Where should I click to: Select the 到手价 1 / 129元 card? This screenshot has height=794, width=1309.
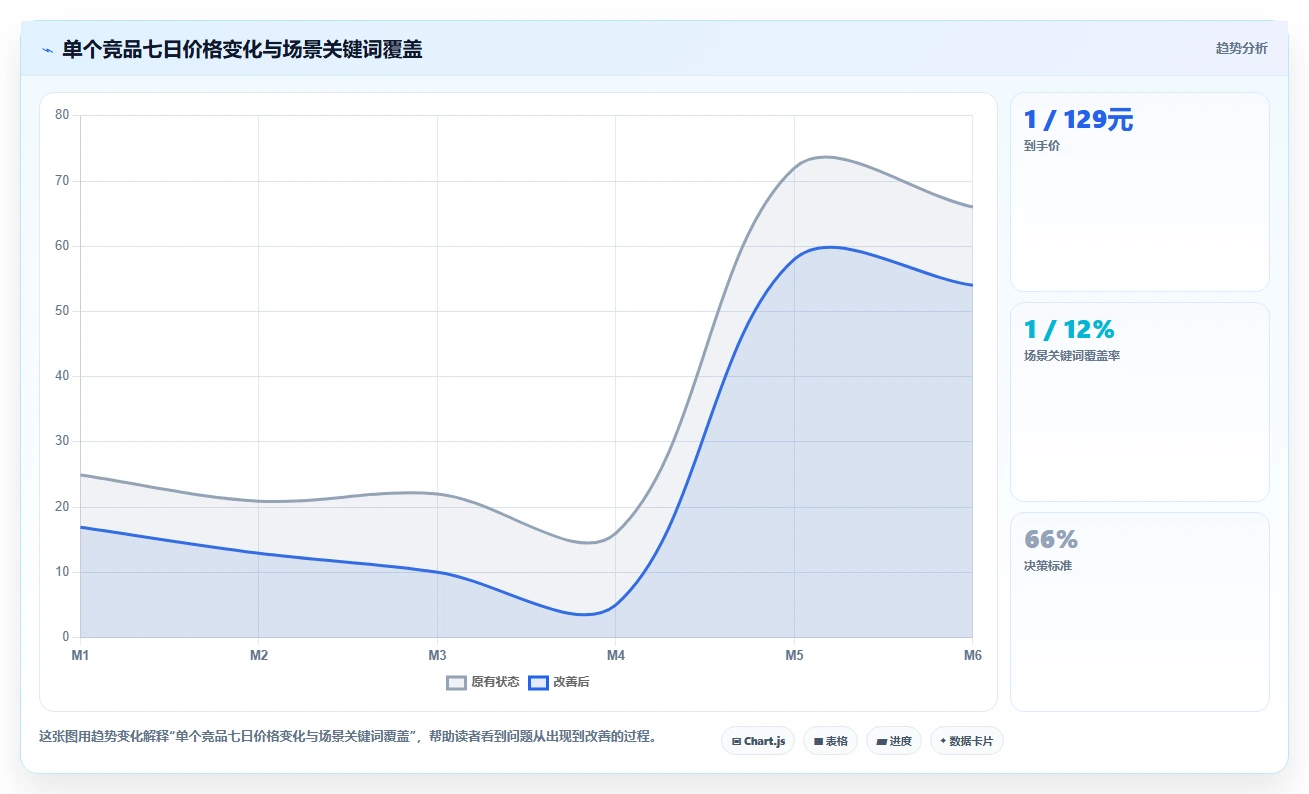click(x=1139, y=192)
